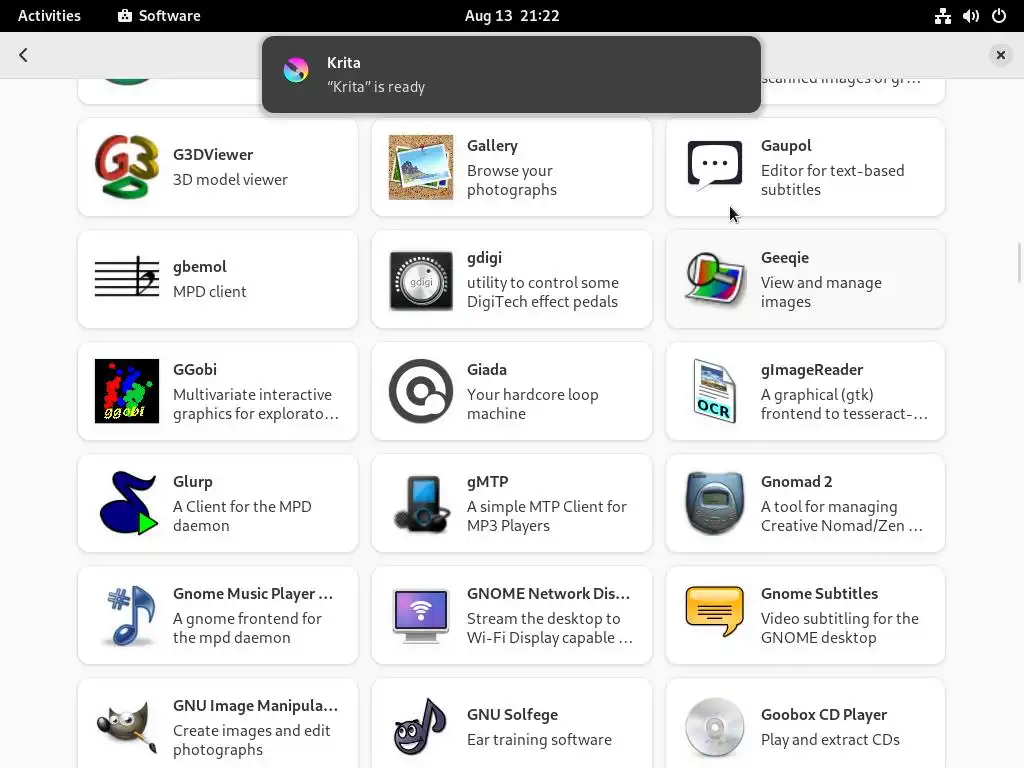Viewport: 1024px width, 768px height.
Task: Click the gMTP player icon
Action: click(422, 504)
